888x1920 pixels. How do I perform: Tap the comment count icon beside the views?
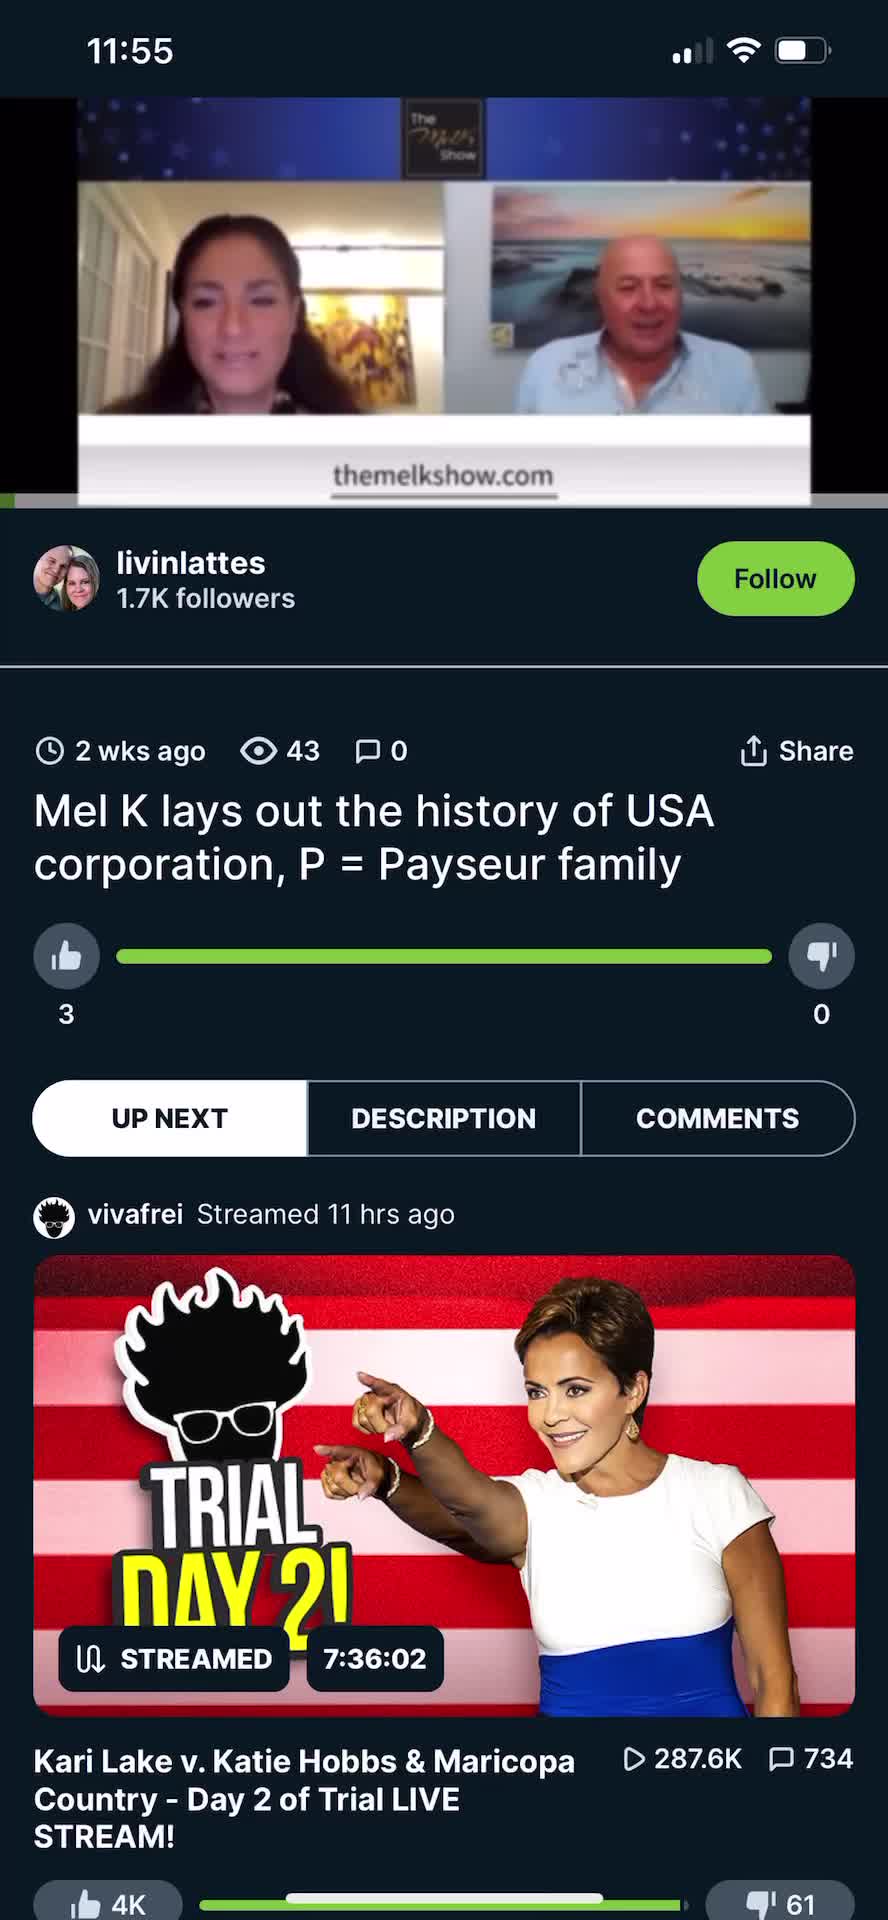click(368, 751)
